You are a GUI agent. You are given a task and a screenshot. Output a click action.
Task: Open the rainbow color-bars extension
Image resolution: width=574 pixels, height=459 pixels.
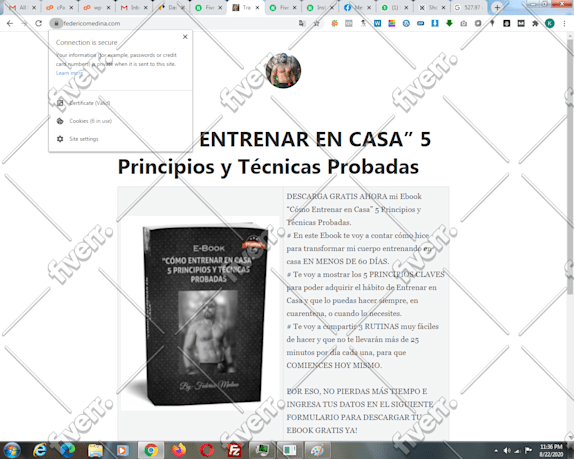click(392, 23)
